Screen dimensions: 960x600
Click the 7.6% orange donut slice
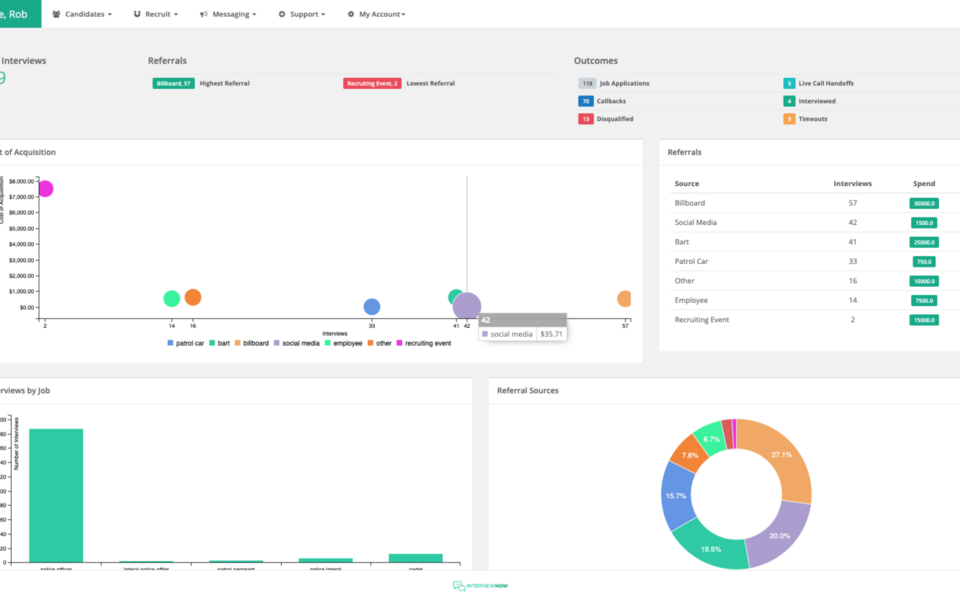click(x=689, y=454)
